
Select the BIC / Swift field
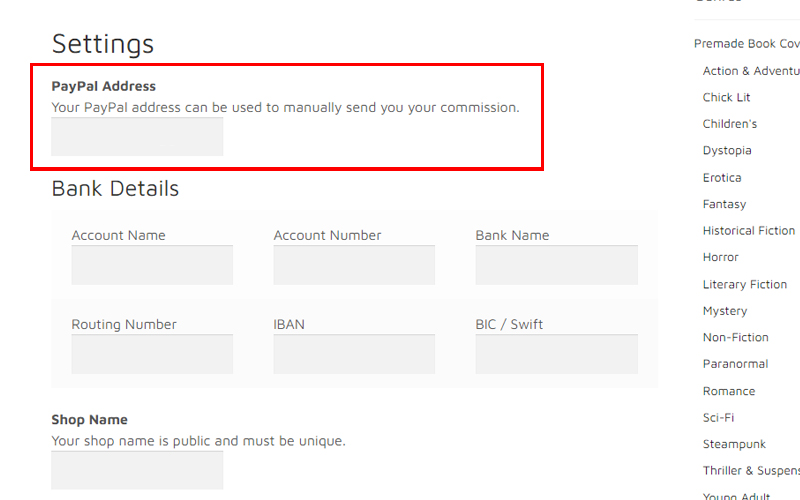tap(557, 354)
